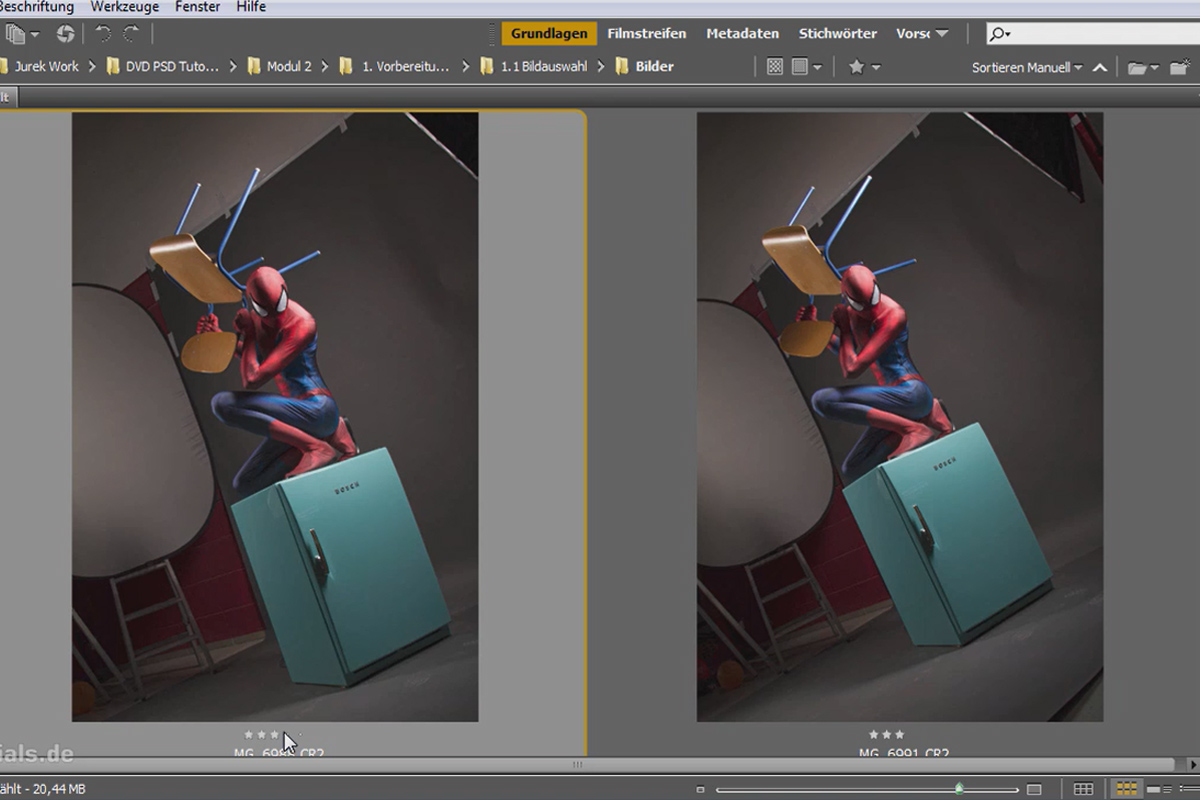
Task: Toggle ascending sort order arrow
Action: (x=1100, y=68)
